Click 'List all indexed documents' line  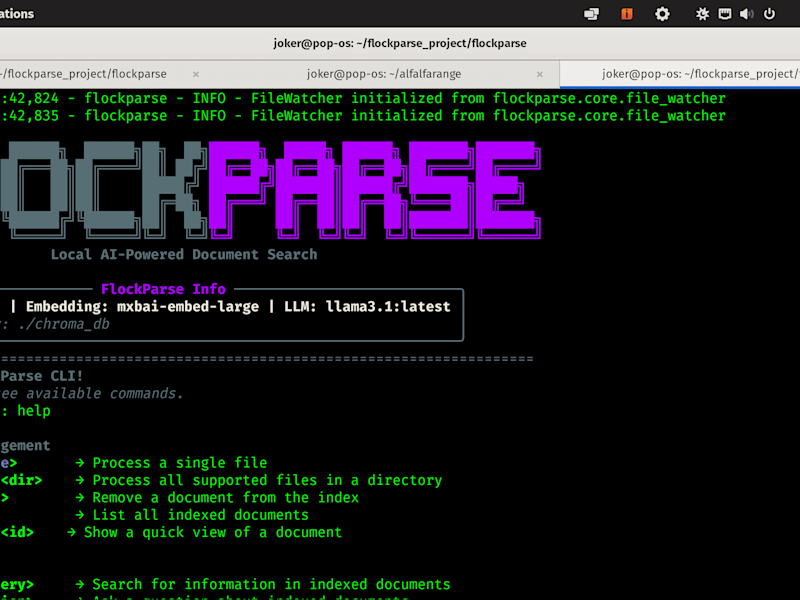coord(201,515)
